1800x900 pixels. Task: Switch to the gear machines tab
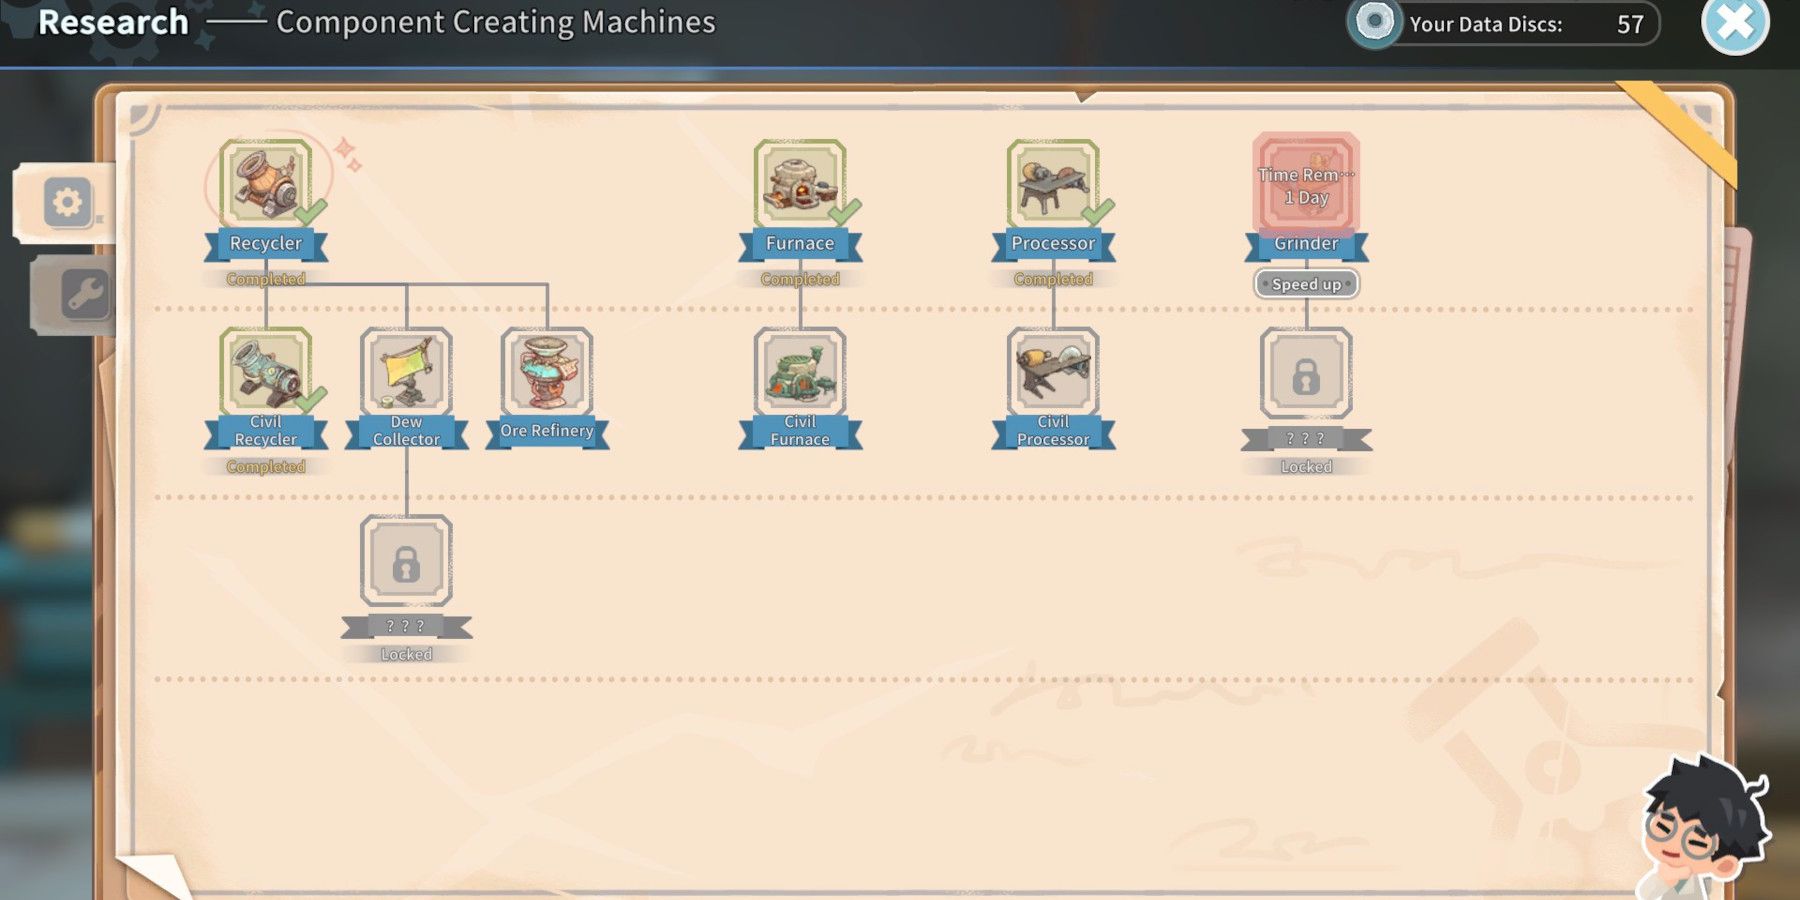click(67, 203)
